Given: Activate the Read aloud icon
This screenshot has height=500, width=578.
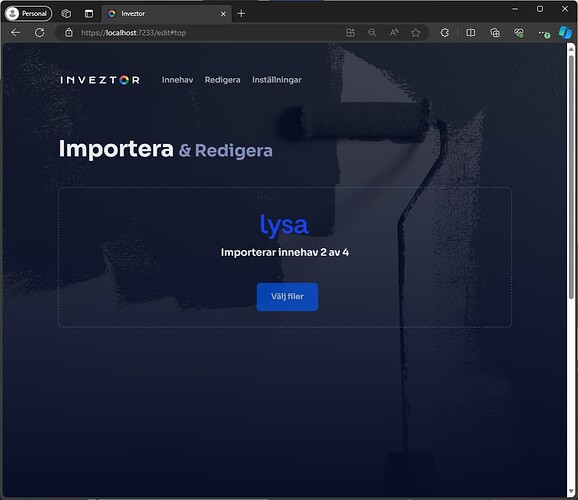Looking at the screenshot, I should 394,33.
